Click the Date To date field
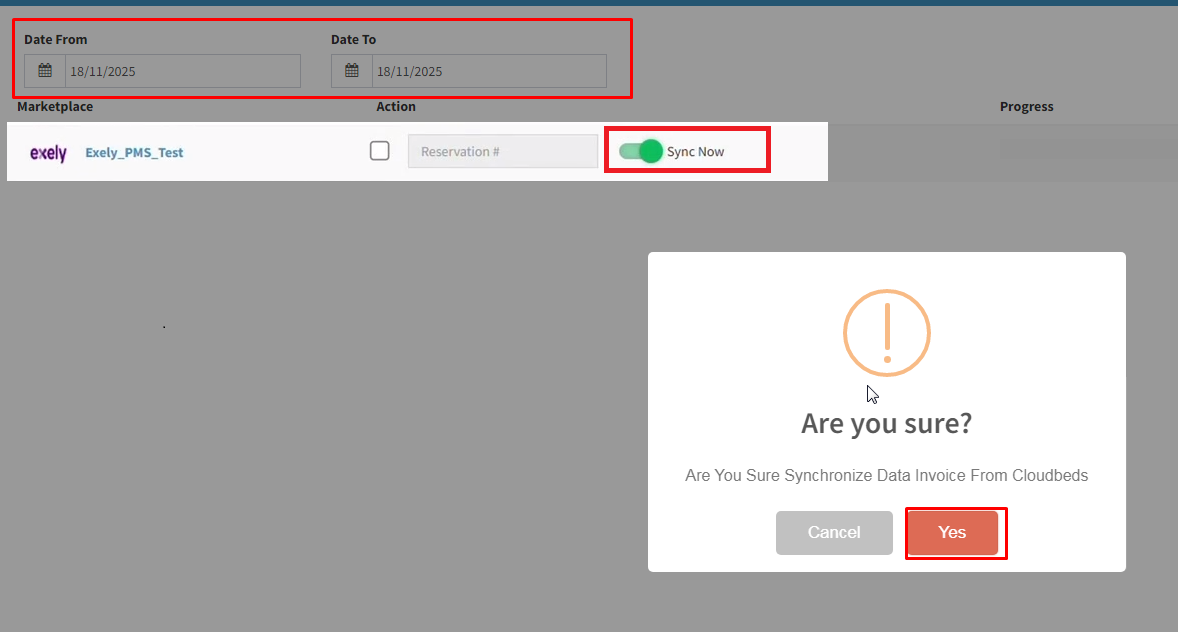Image resolution: width=1178 pixels, height=636 pixels. (488, 71)
